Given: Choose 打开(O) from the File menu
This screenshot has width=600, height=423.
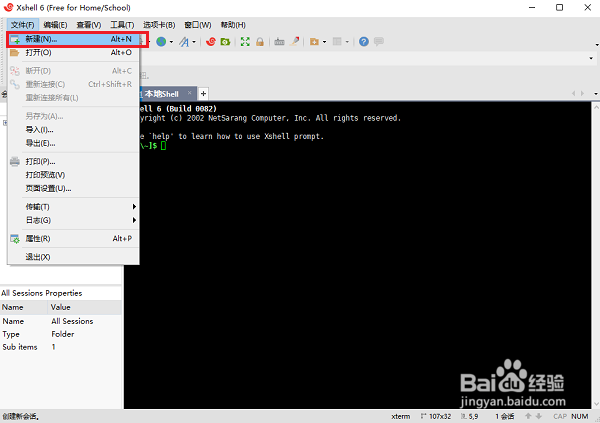Looking at the screenshot, I should (x=73, y=52).
